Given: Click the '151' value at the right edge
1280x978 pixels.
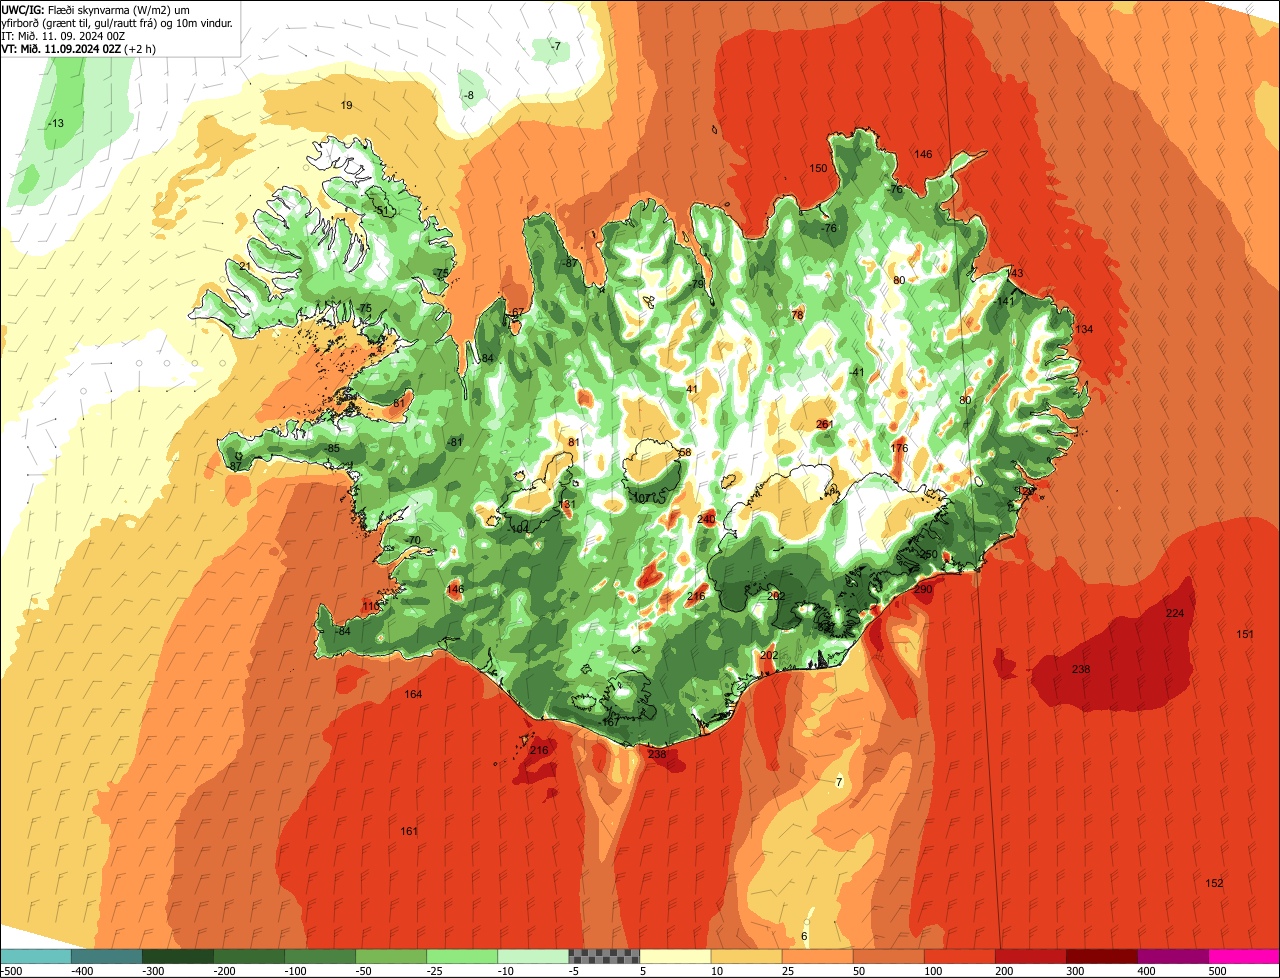Looking at the screenshot, I should (x=1245, y=634).
